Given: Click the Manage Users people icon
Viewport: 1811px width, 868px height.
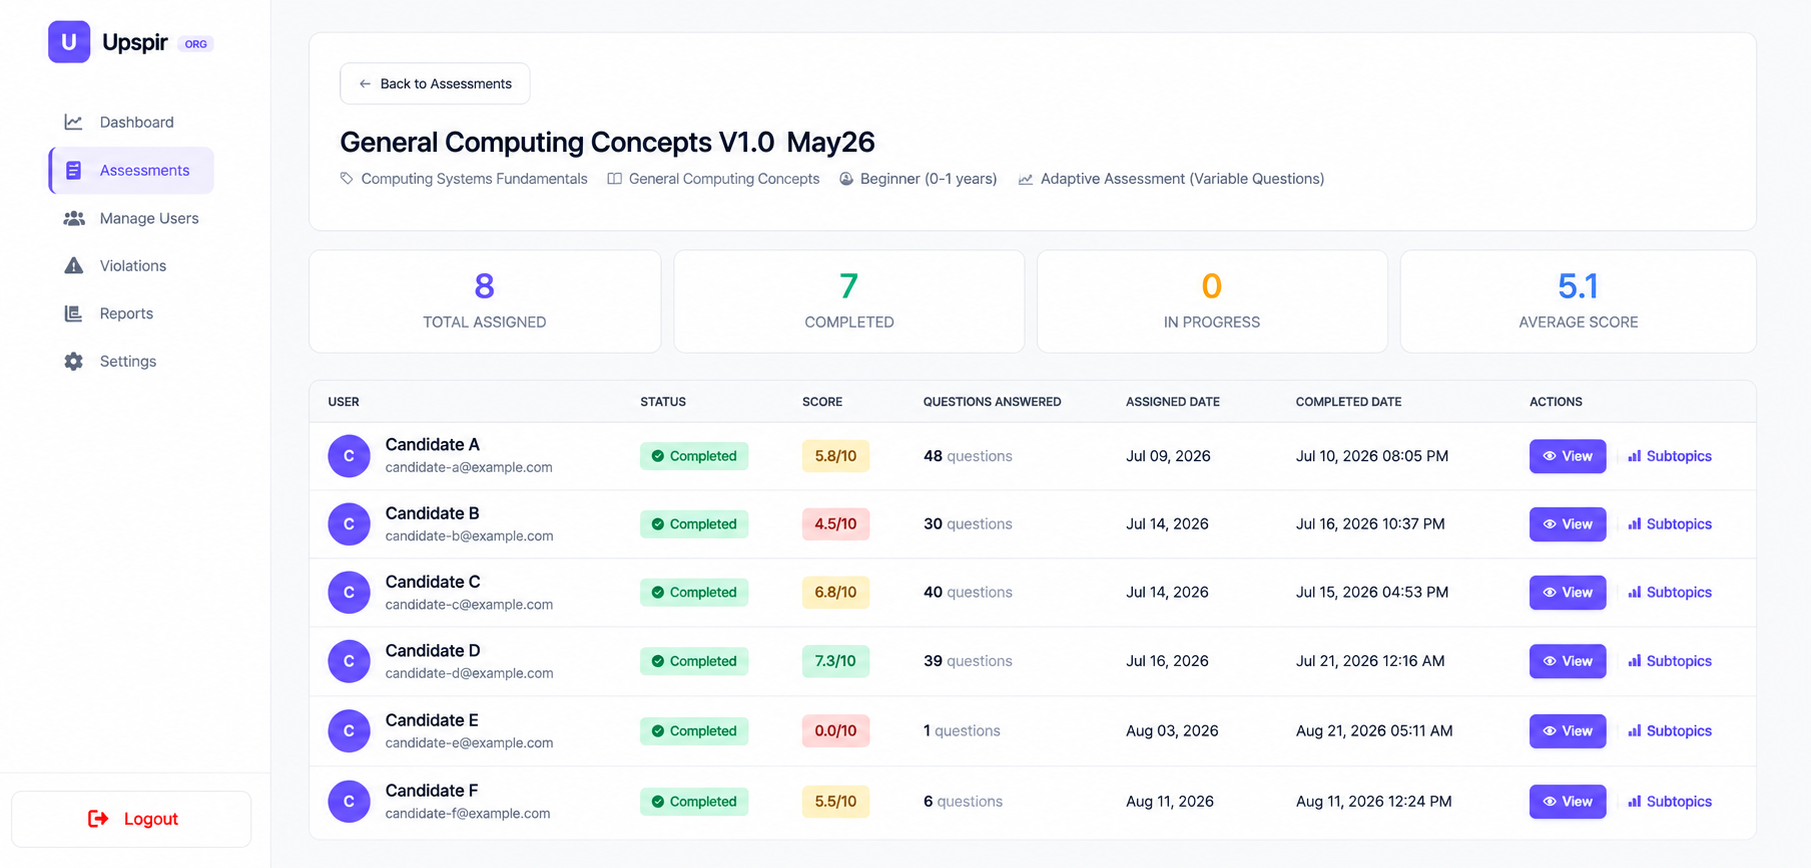Looking at the screenshot, I should pos(74,218).
